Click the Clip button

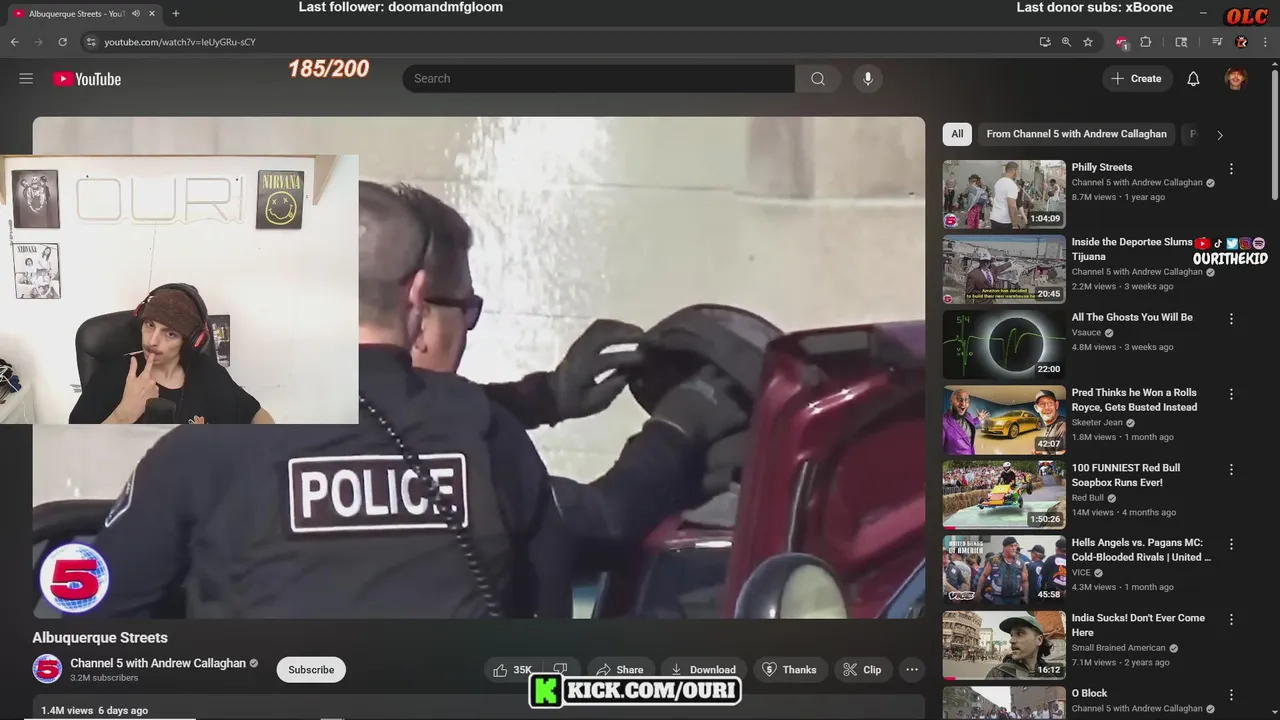pyautogui.click(x=862, y=670)
